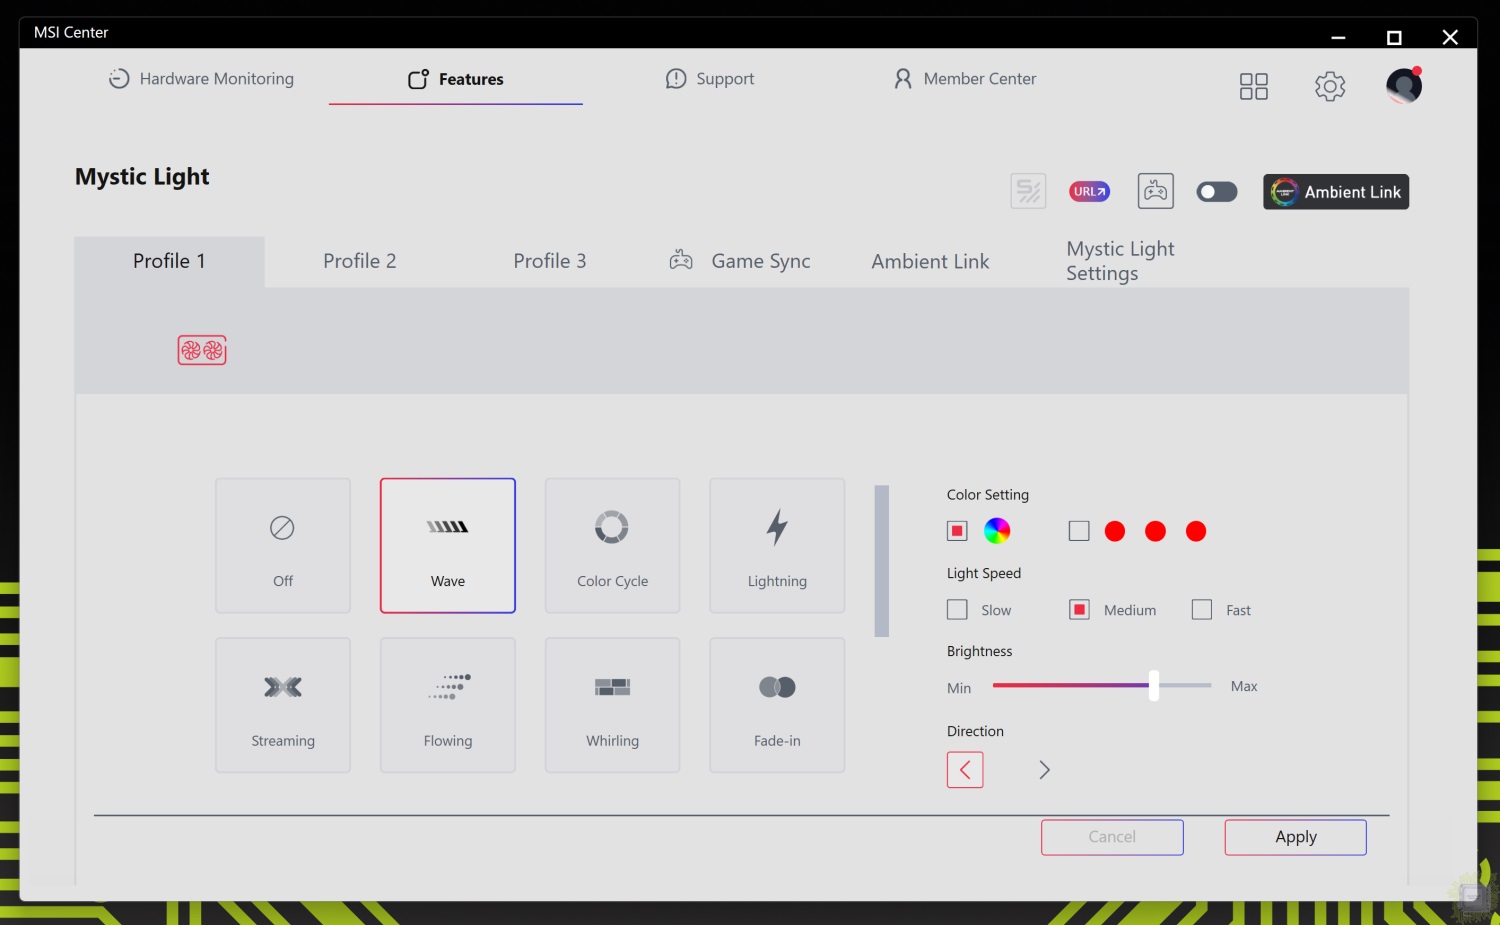1500x925 pixels.
Task: Click the graphics card device icon
Action: click(x=202, y=350)
